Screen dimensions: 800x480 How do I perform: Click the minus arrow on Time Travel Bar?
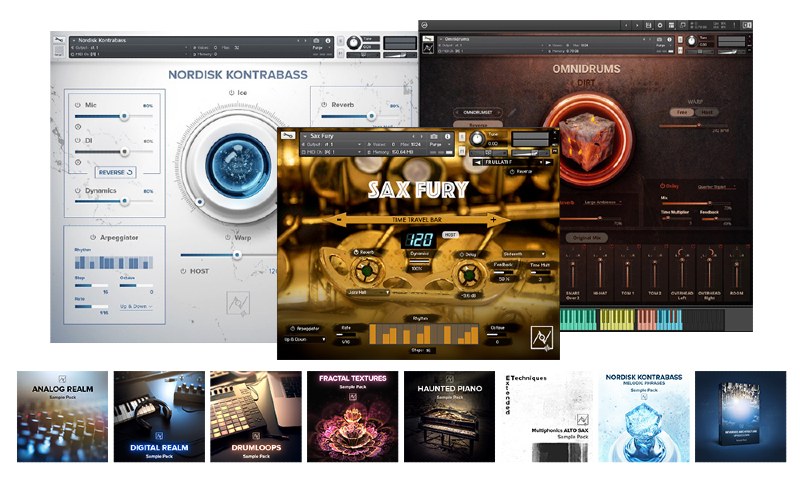click(339, 219)
